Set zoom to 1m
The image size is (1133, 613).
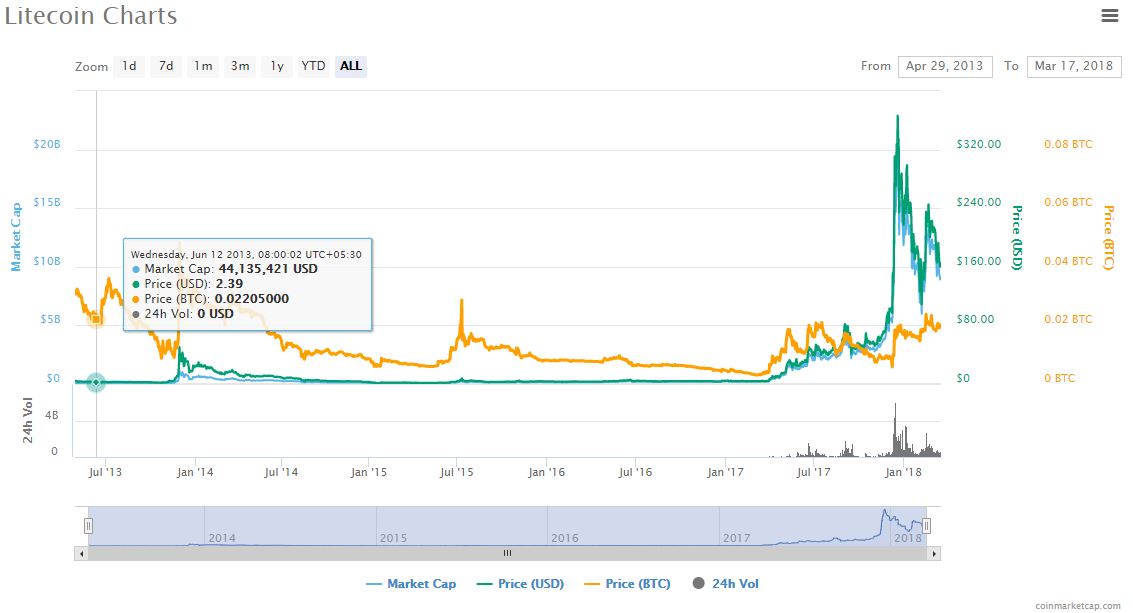click(x=203, y=66)
